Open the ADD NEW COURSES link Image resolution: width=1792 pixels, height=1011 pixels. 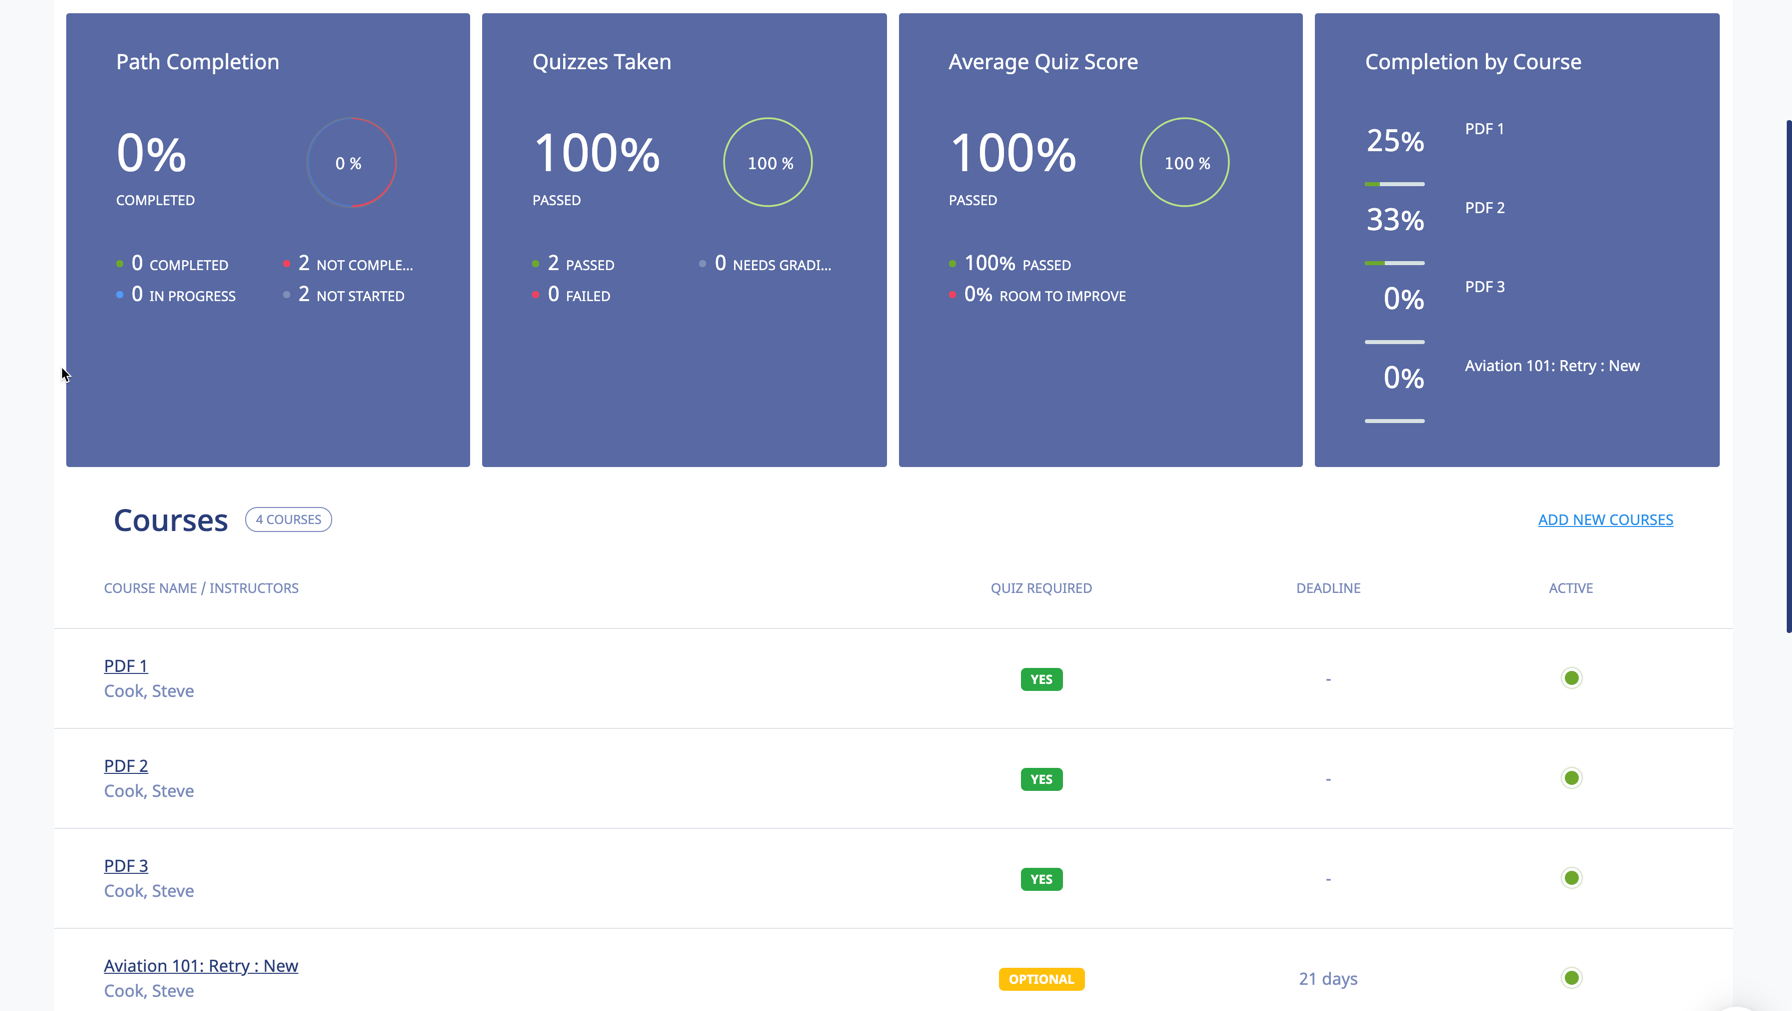tap(1605, 519)
